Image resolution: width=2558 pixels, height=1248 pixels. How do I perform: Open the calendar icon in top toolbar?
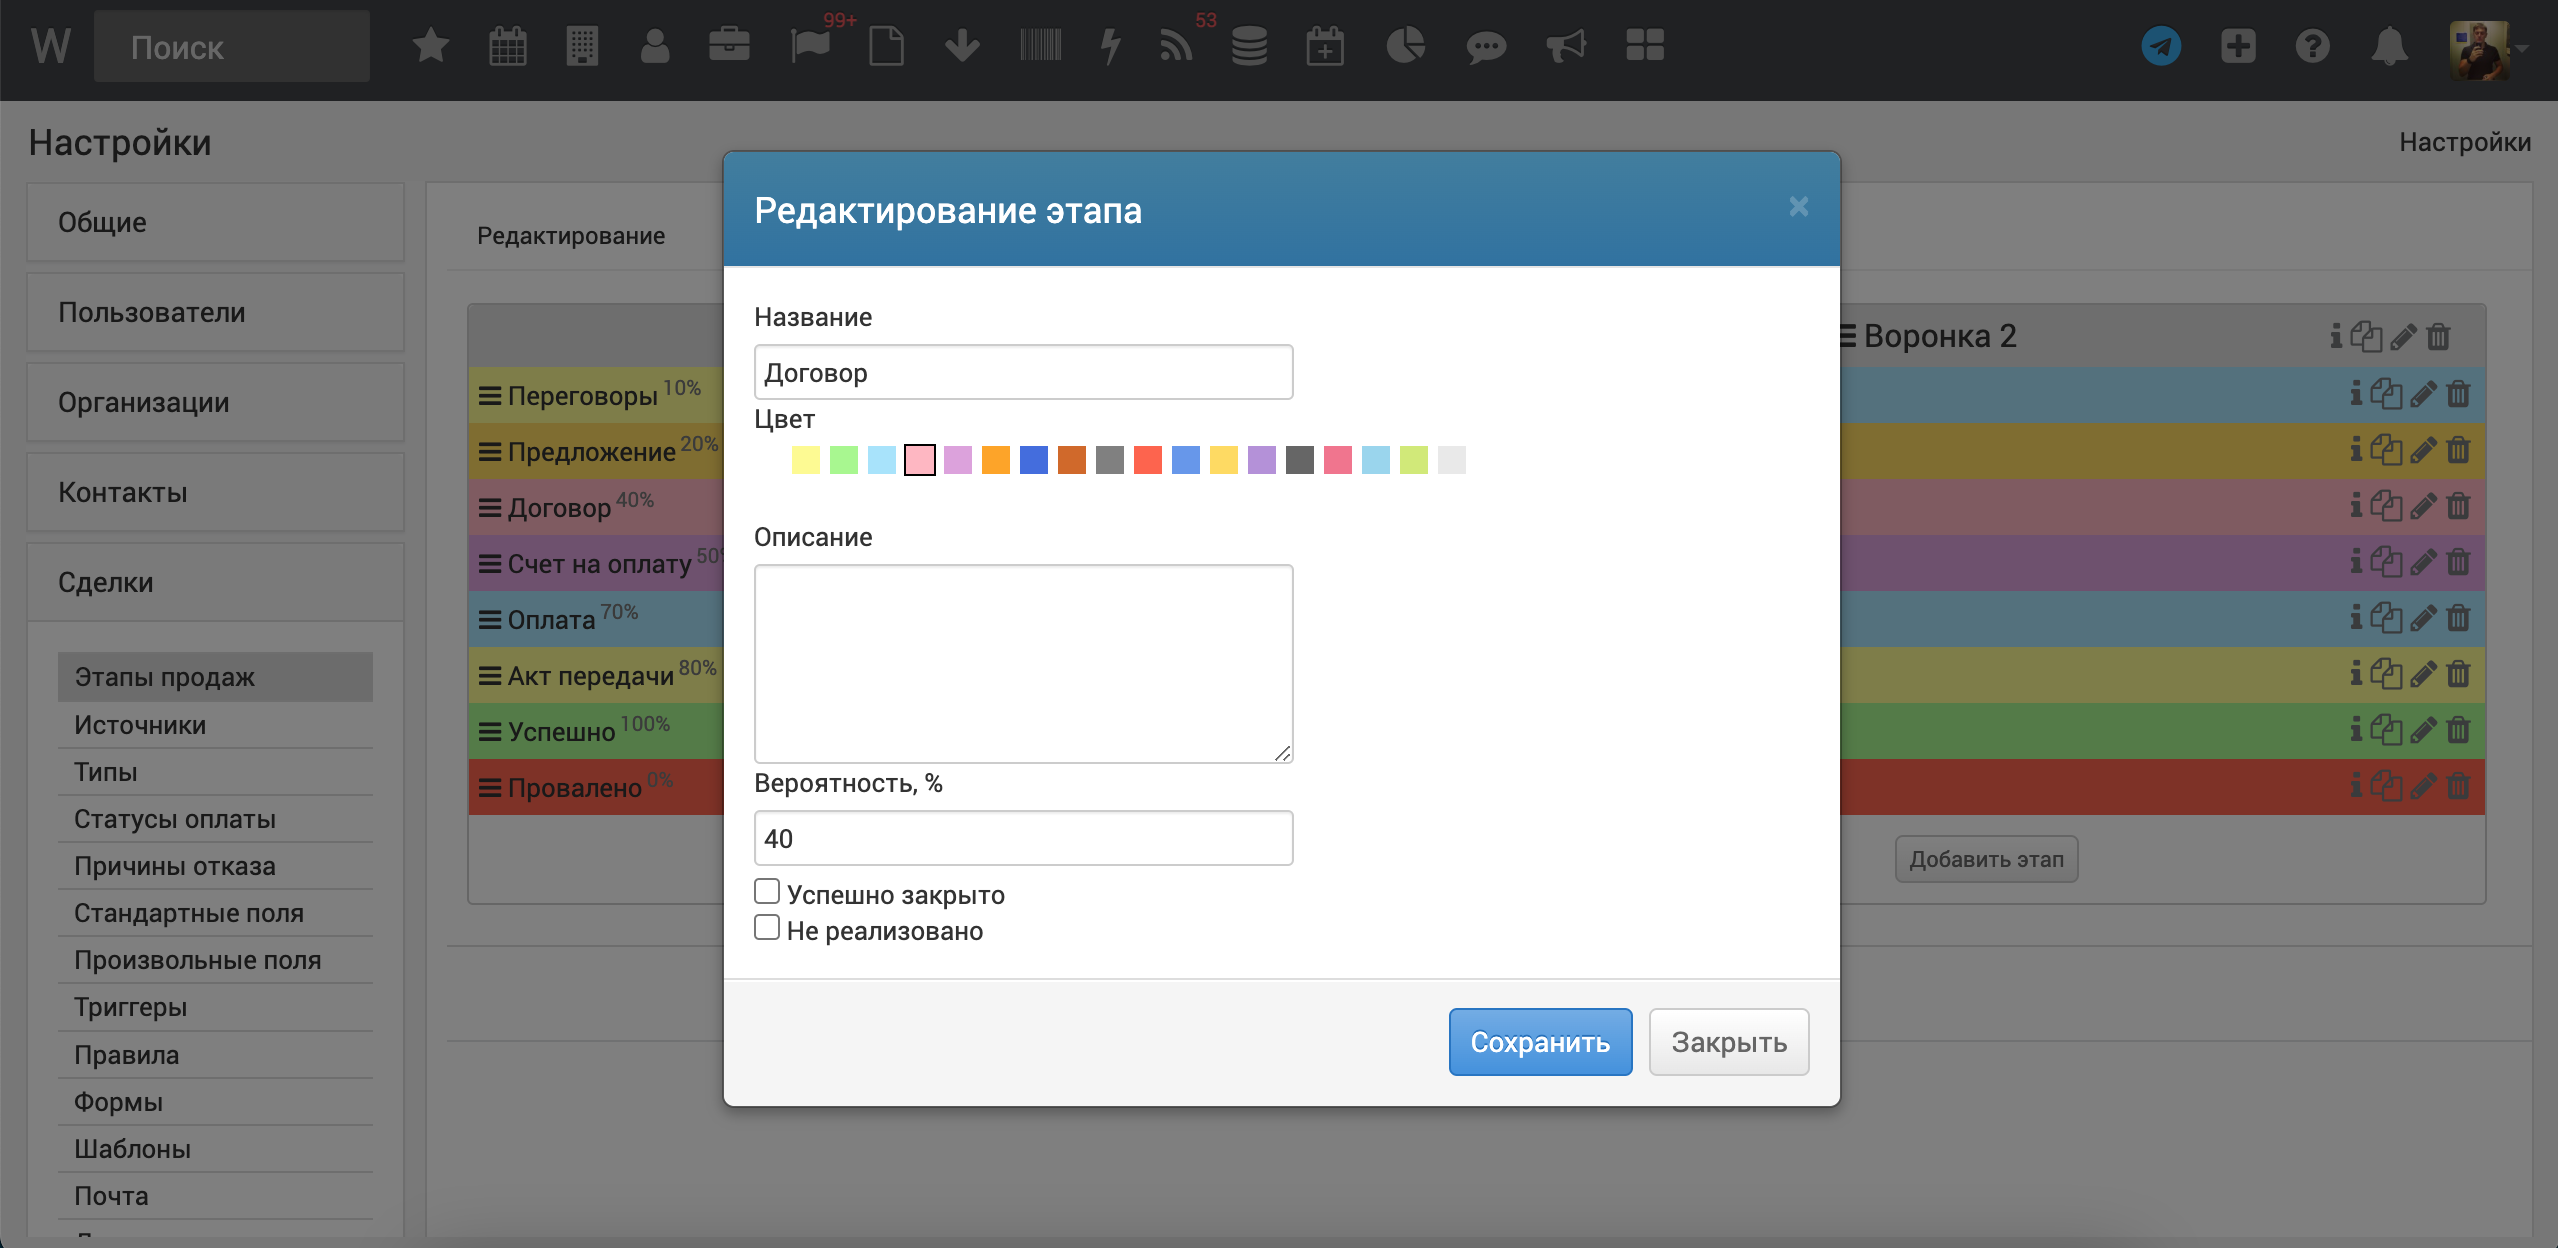[x=507, y=46]
